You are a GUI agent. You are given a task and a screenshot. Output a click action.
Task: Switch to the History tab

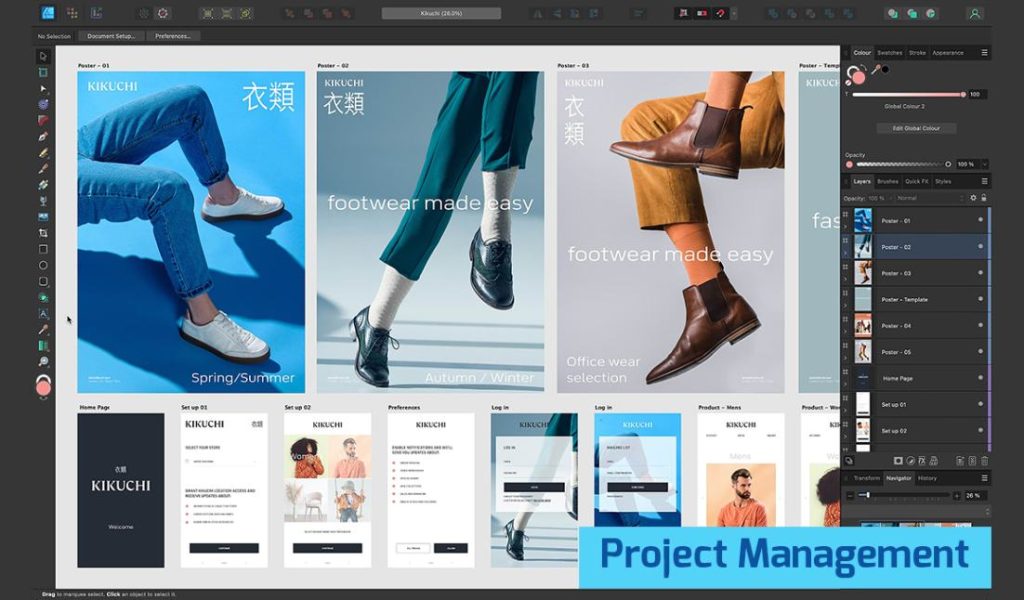coord(927,478)
